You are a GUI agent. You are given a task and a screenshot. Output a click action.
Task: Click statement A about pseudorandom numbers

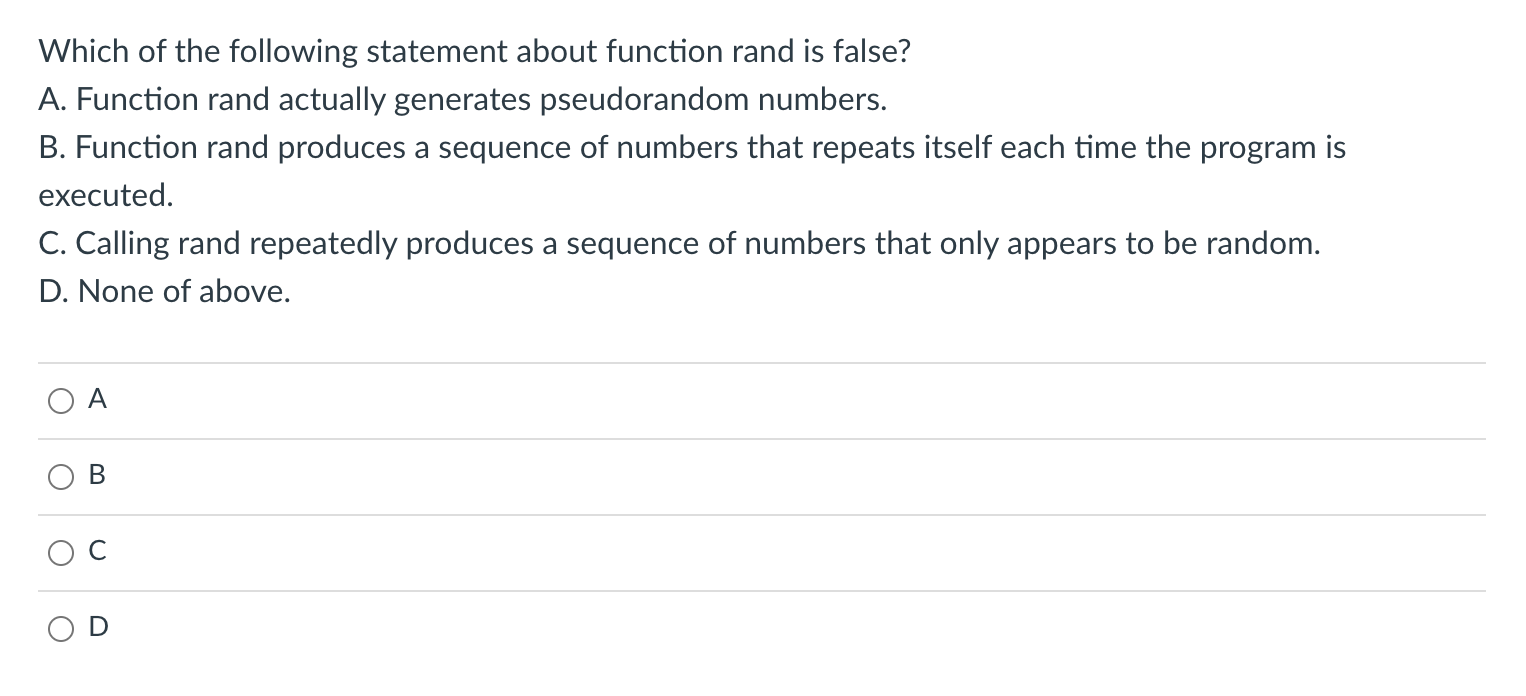click(462, 100)
